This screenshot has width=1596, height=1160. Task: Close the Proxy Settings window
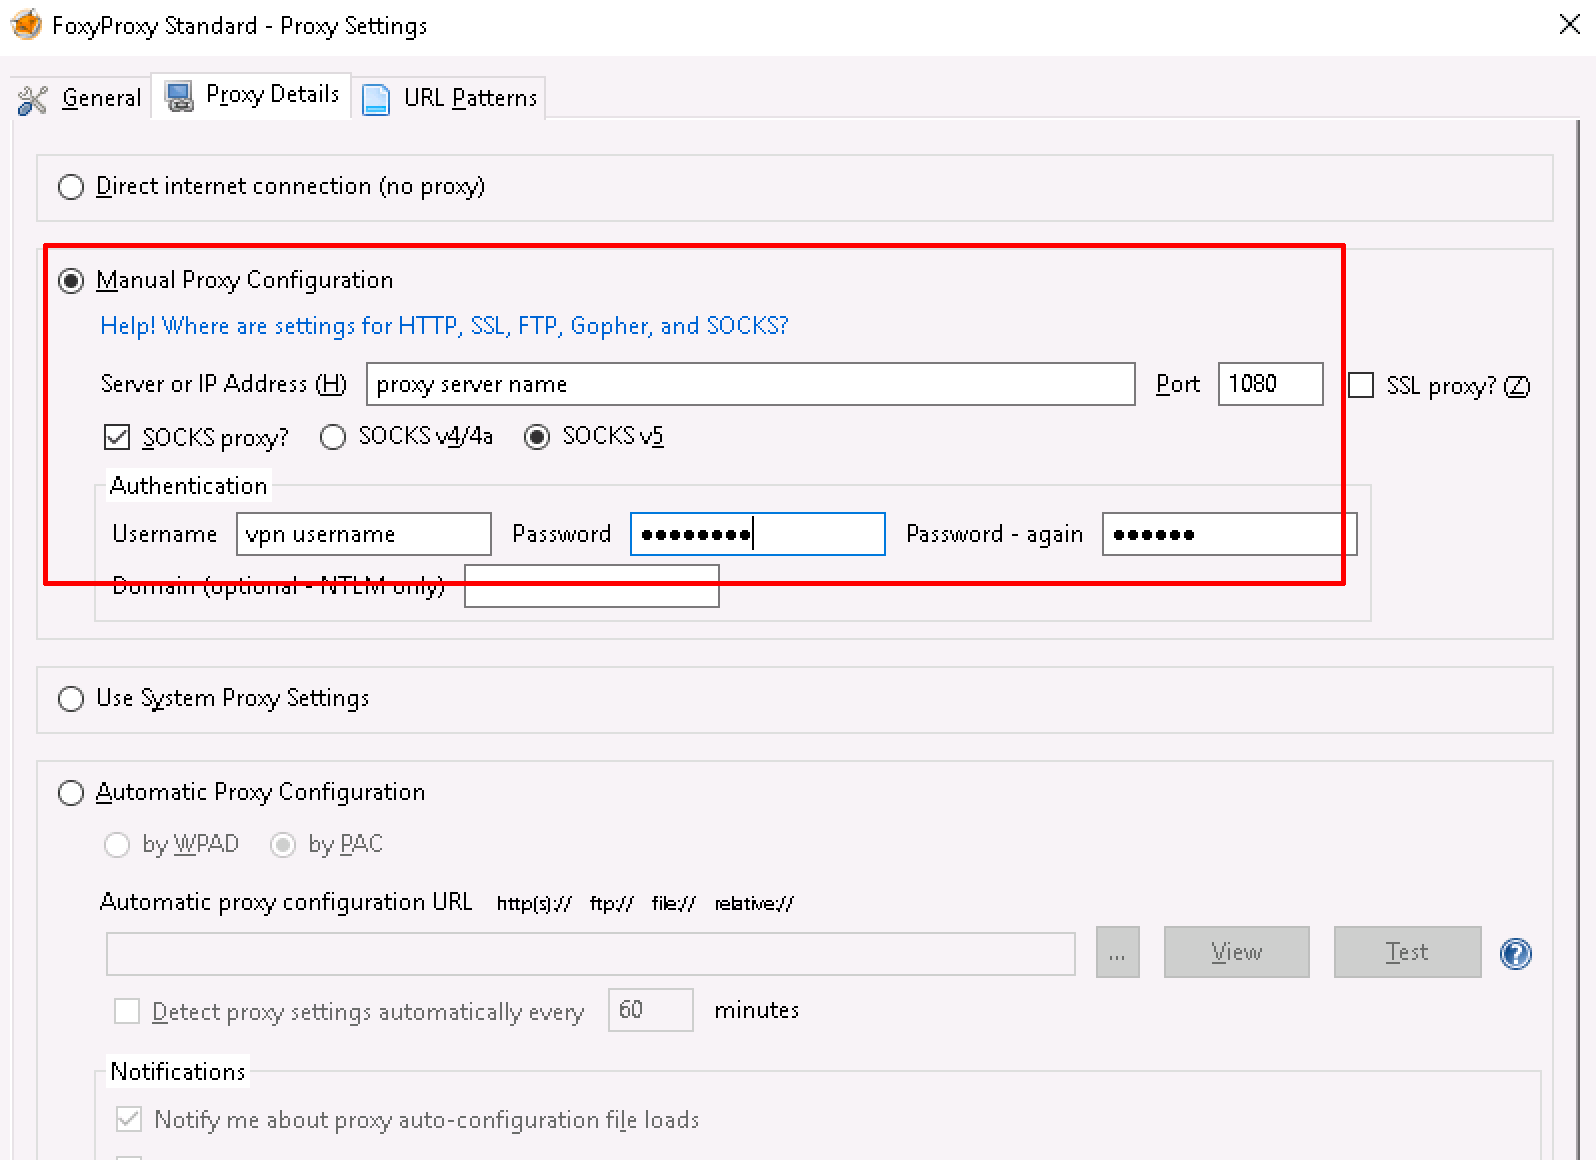(1570, 25)
